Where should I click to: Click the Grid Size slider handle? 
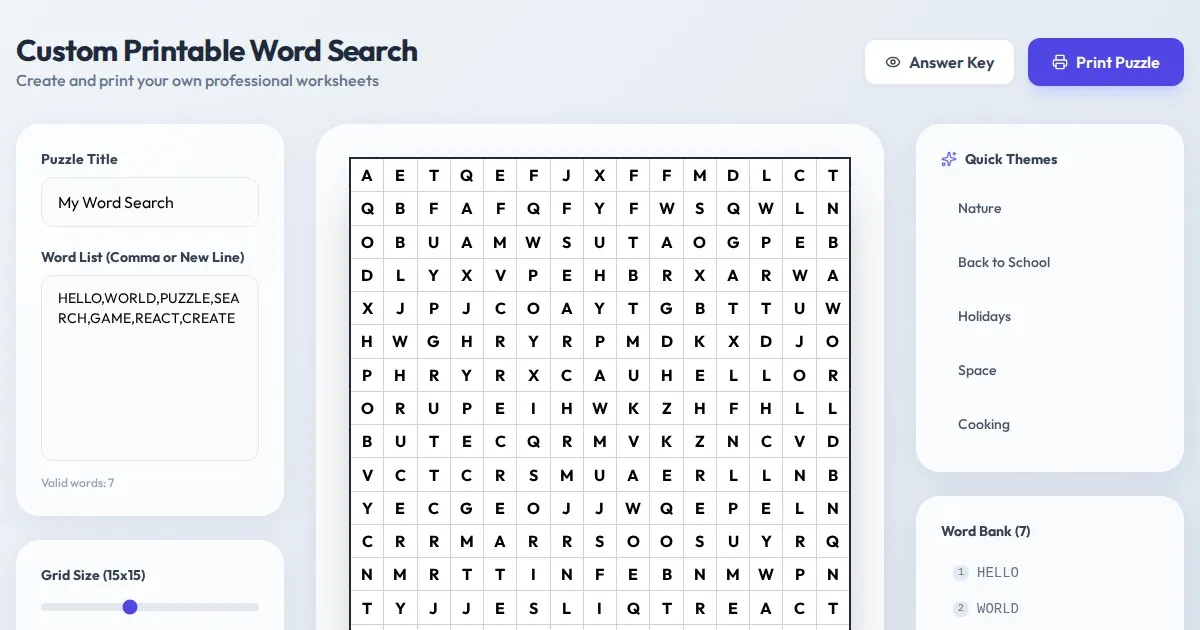pos(130,607)
